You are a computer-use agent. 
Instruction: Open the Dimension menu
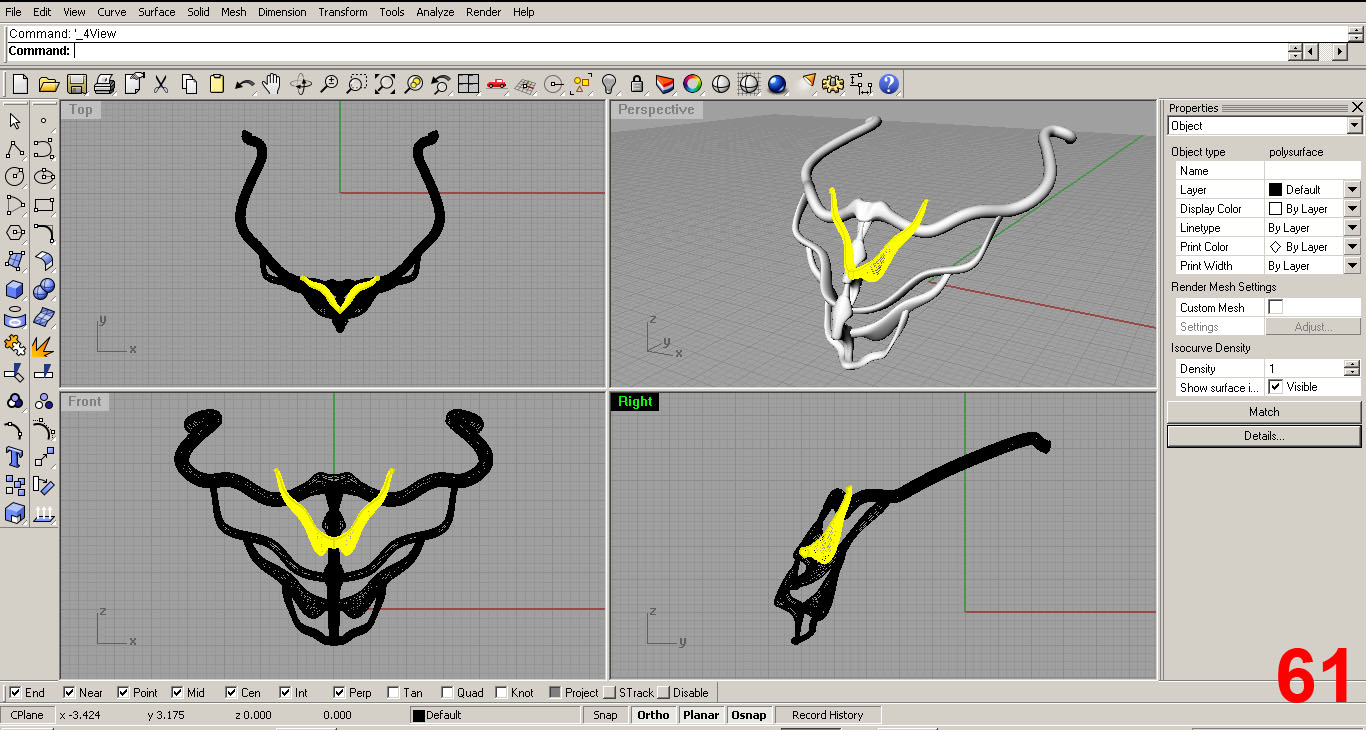282,12
